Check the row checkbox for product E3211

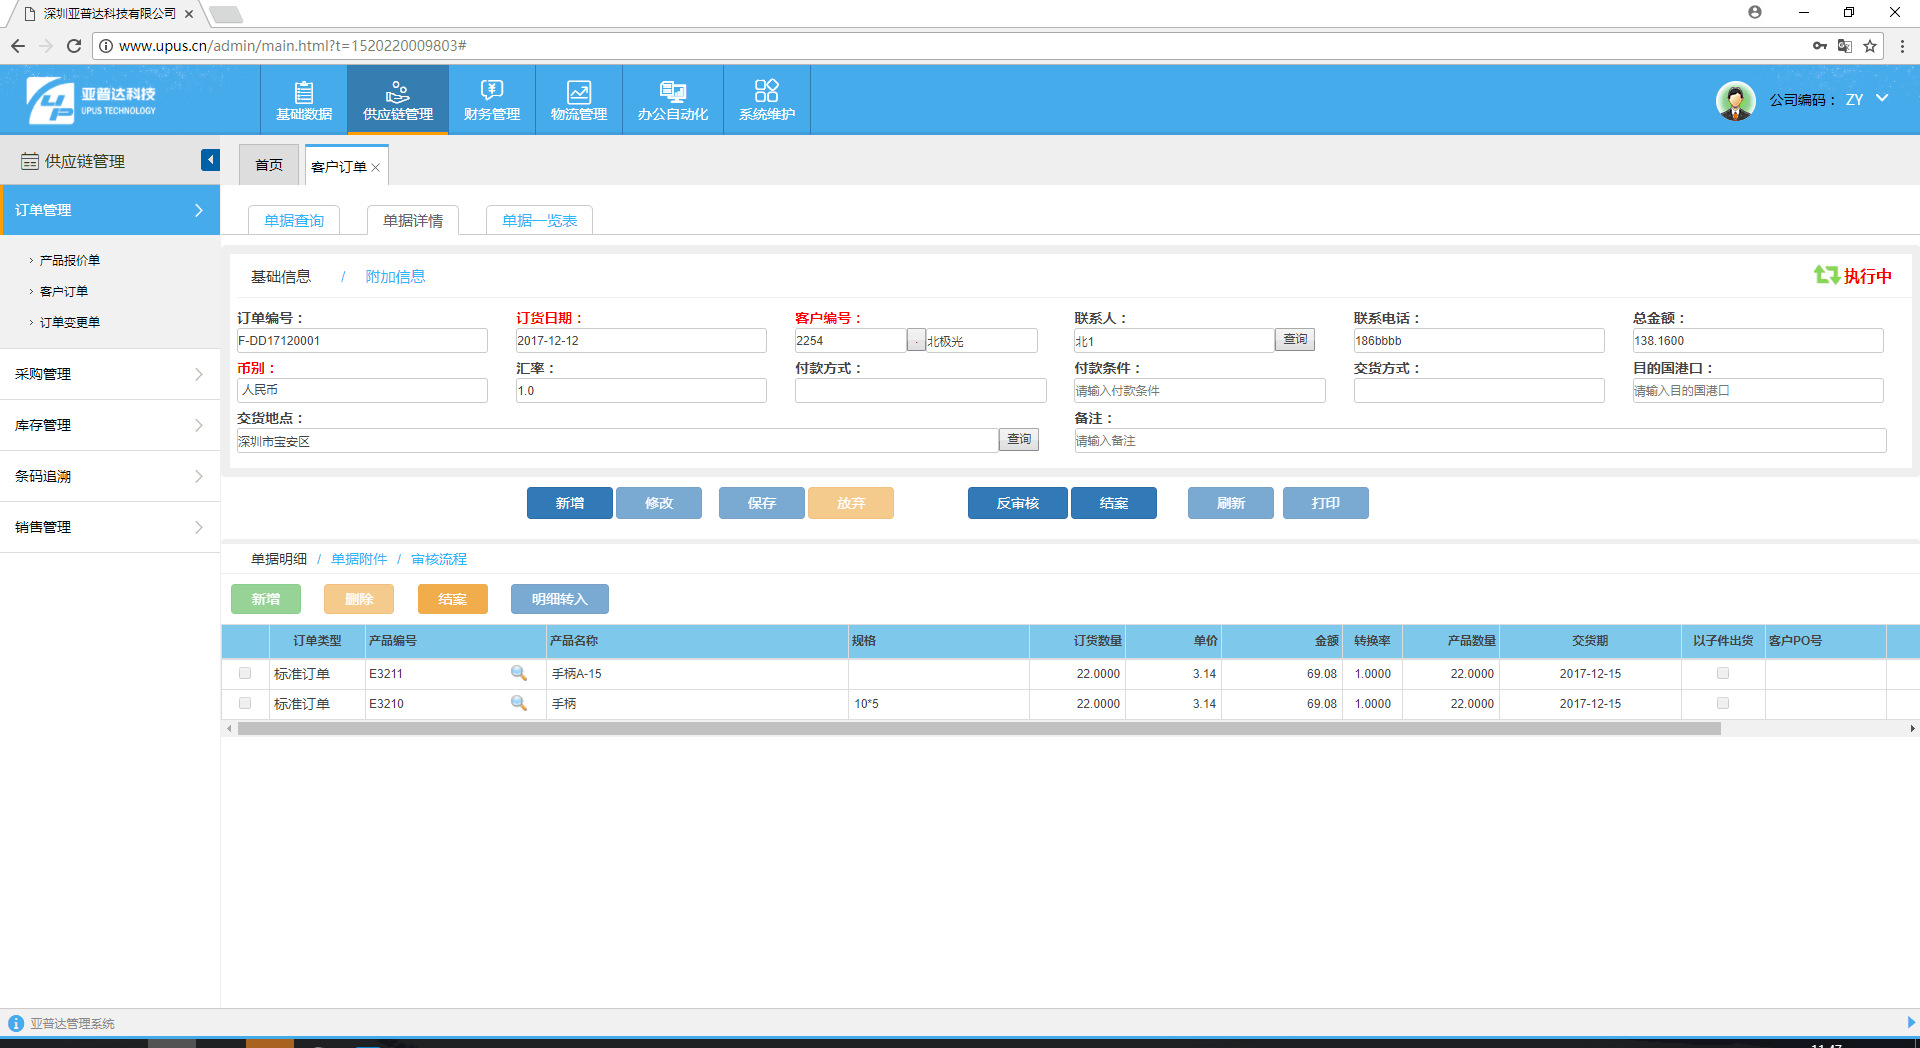(244, 673)
